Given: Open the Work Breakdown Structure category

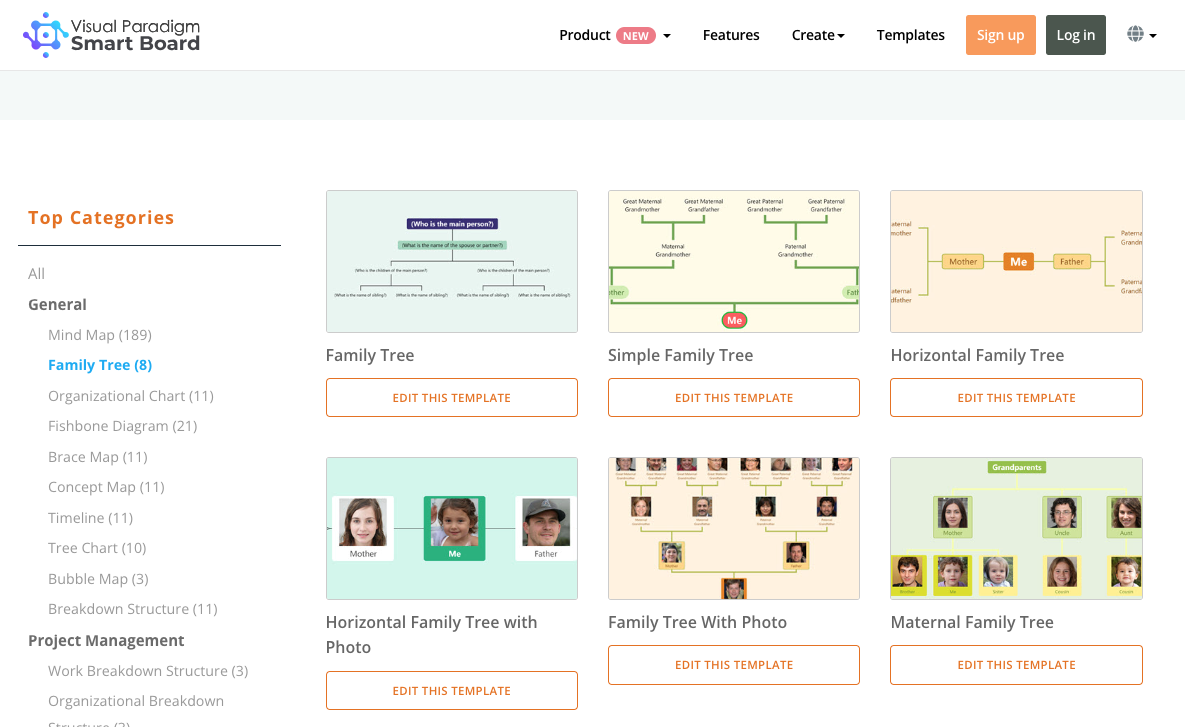Looking at the screenshot, I should click(x=148, y=671).
